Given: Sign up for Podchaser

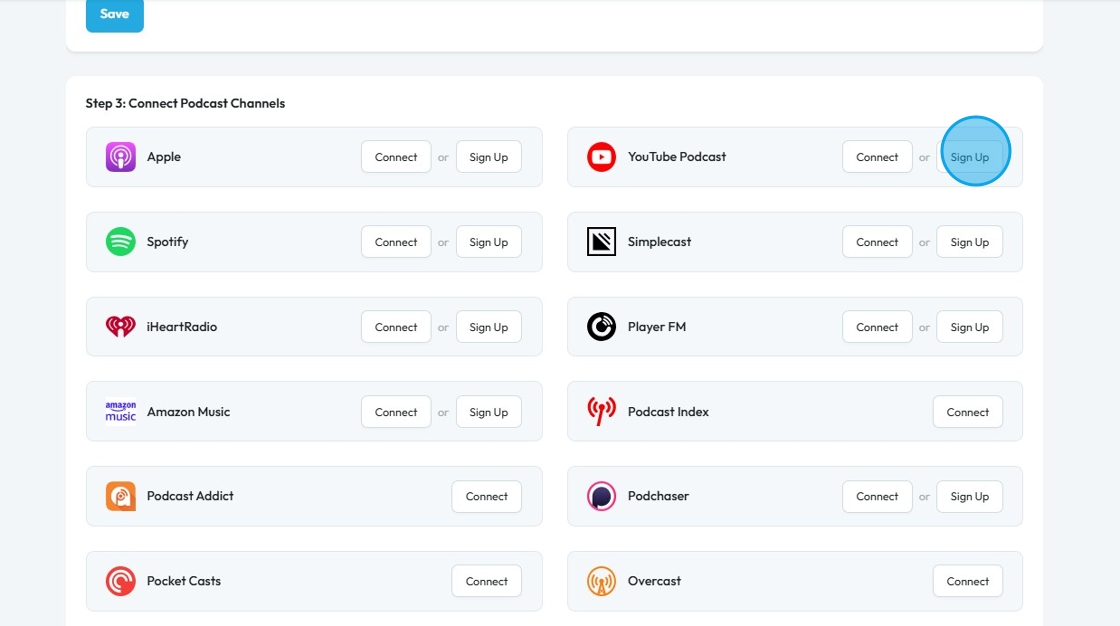Looking at the screenshot, I should [969, 496].
